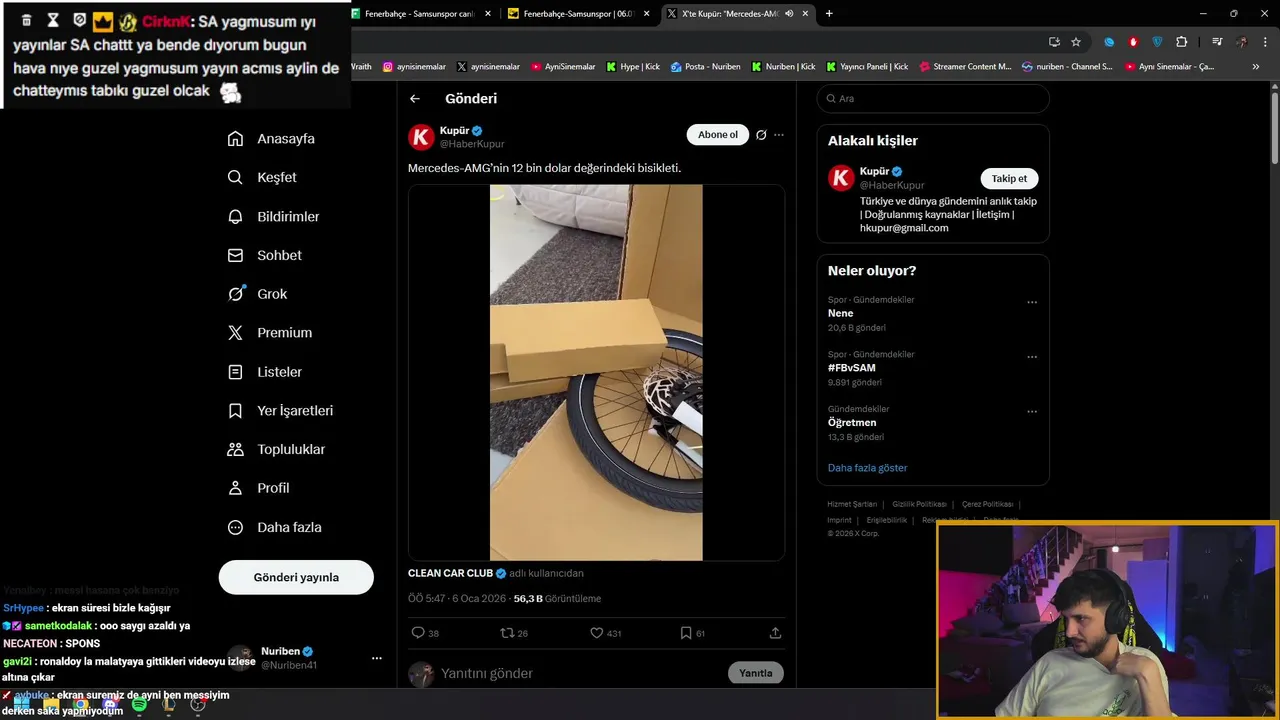Open Nuriben | Kick bookmark
This screenshot has height=720, width=1280.
pyautogui.click(x=784, y=67)
